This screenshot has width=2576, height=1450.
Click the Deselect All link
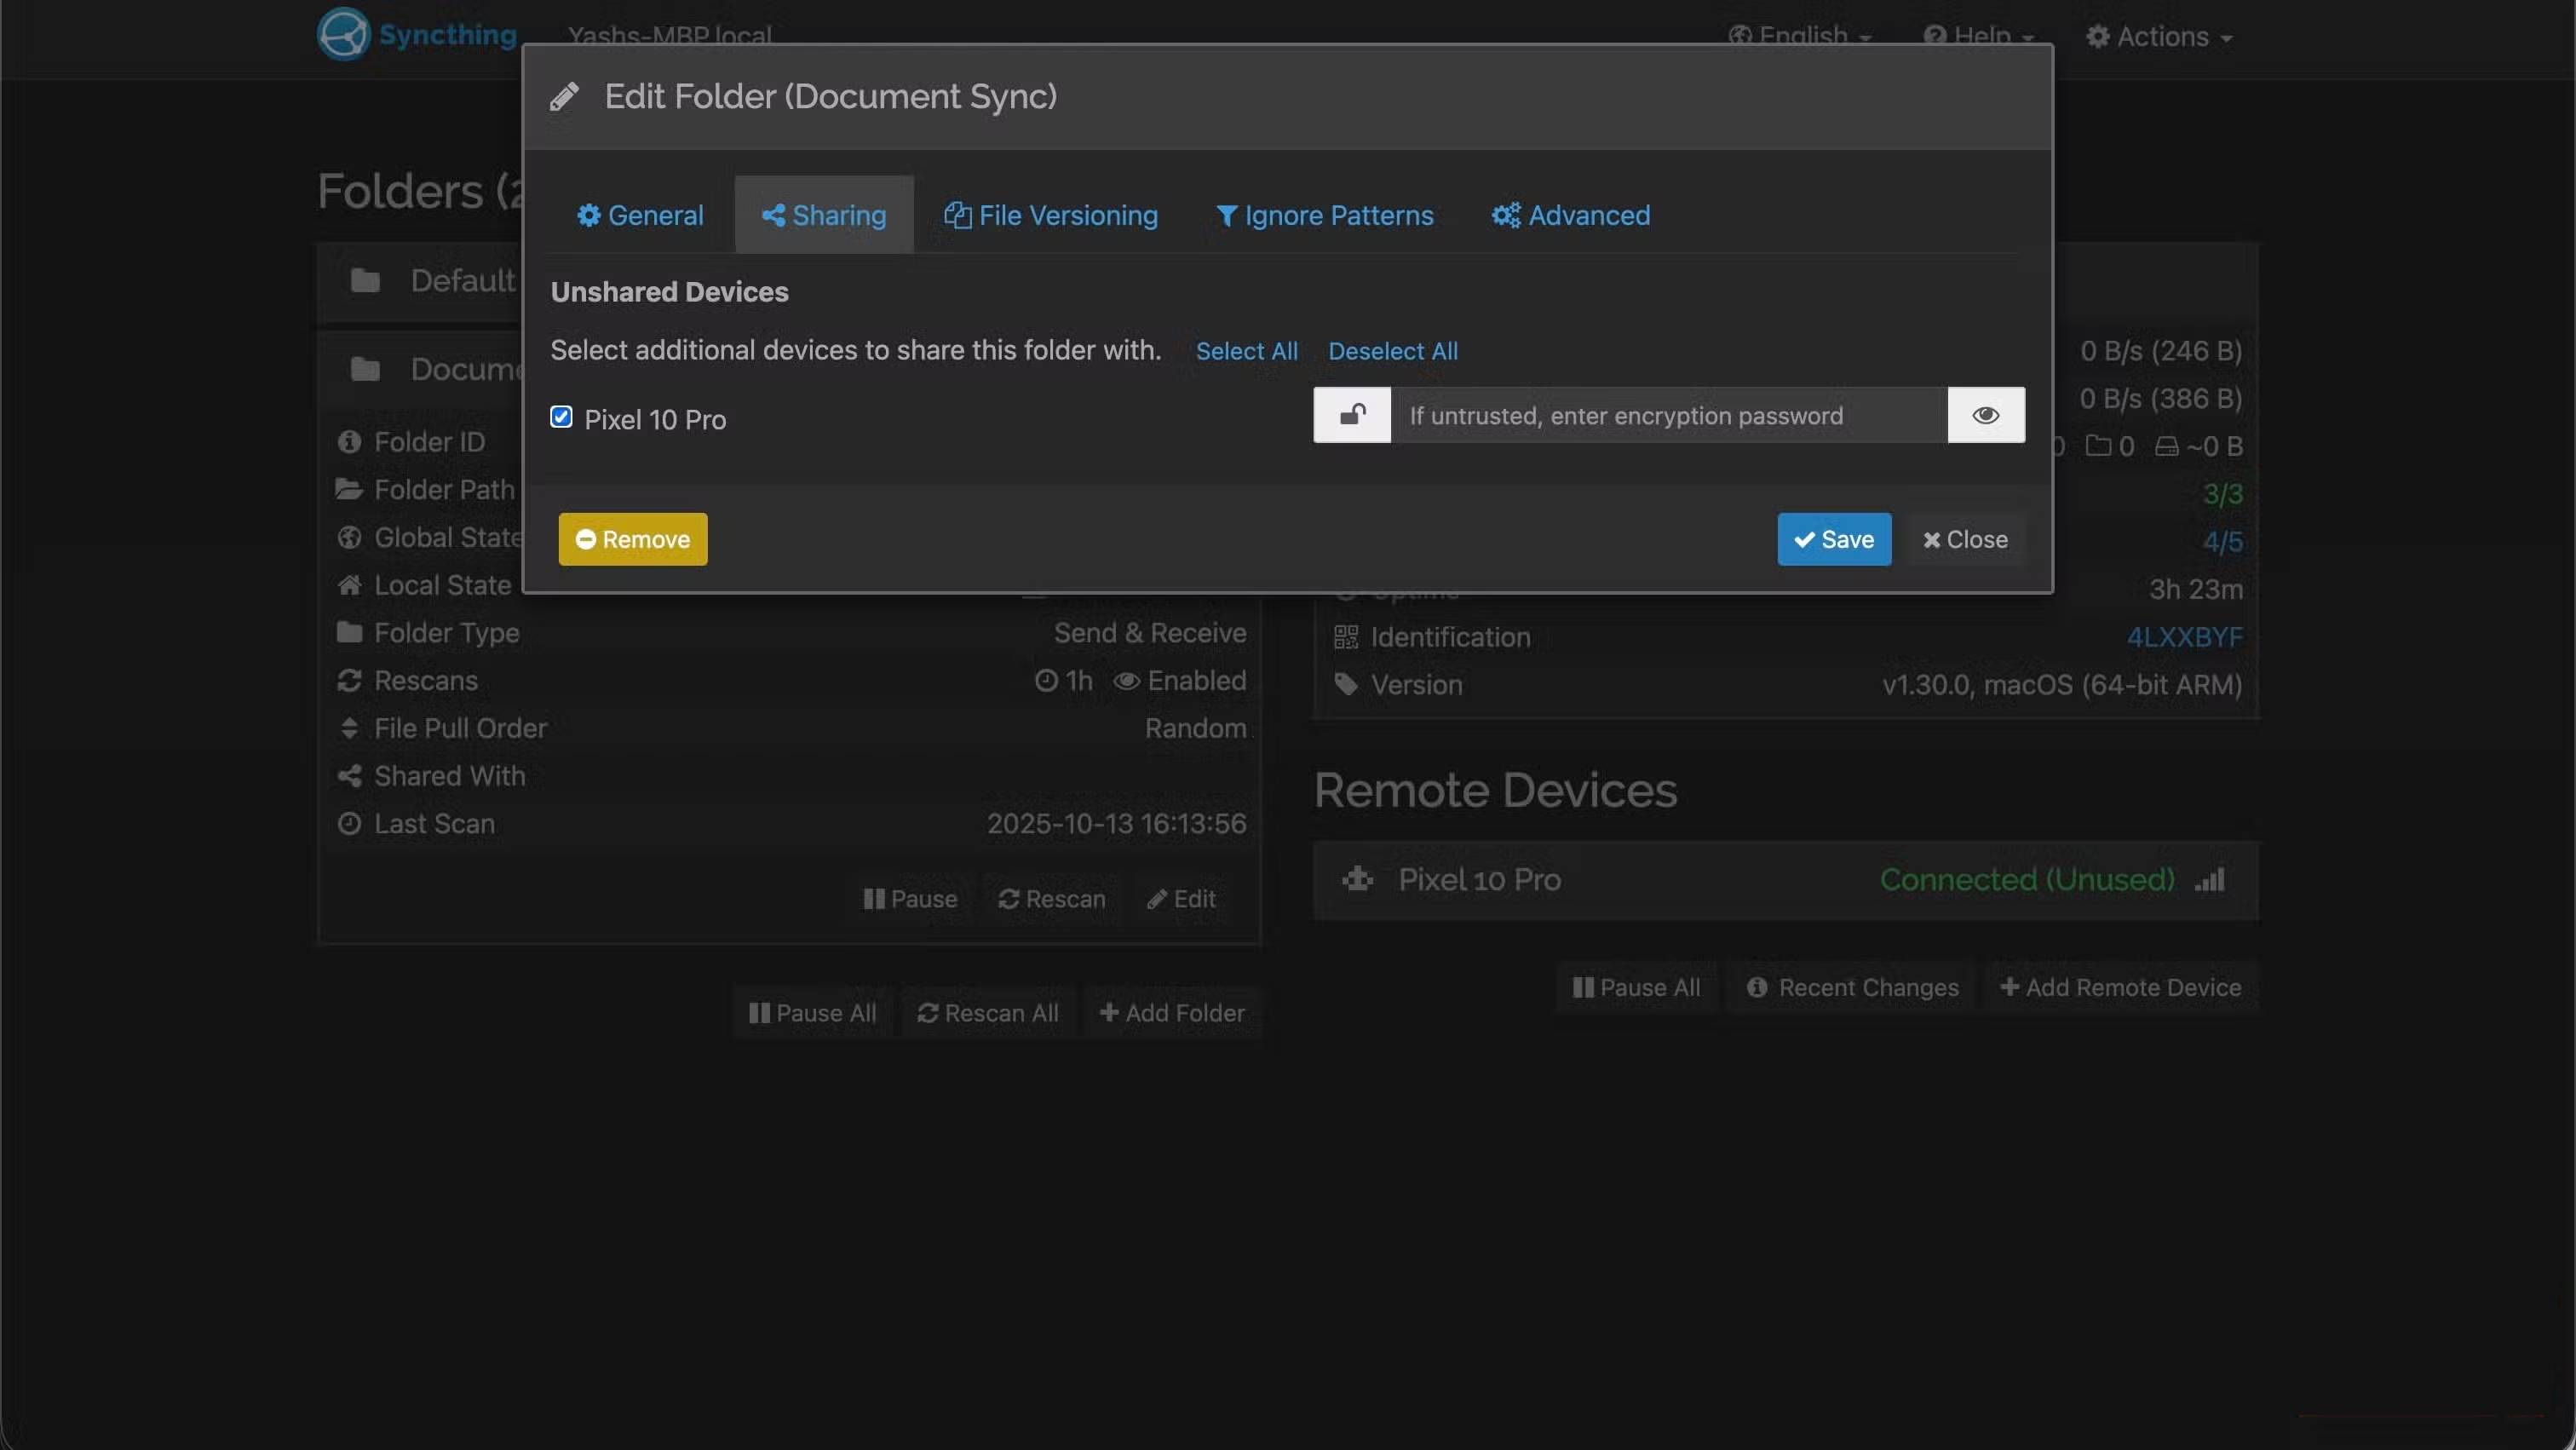click(1392, 351)
